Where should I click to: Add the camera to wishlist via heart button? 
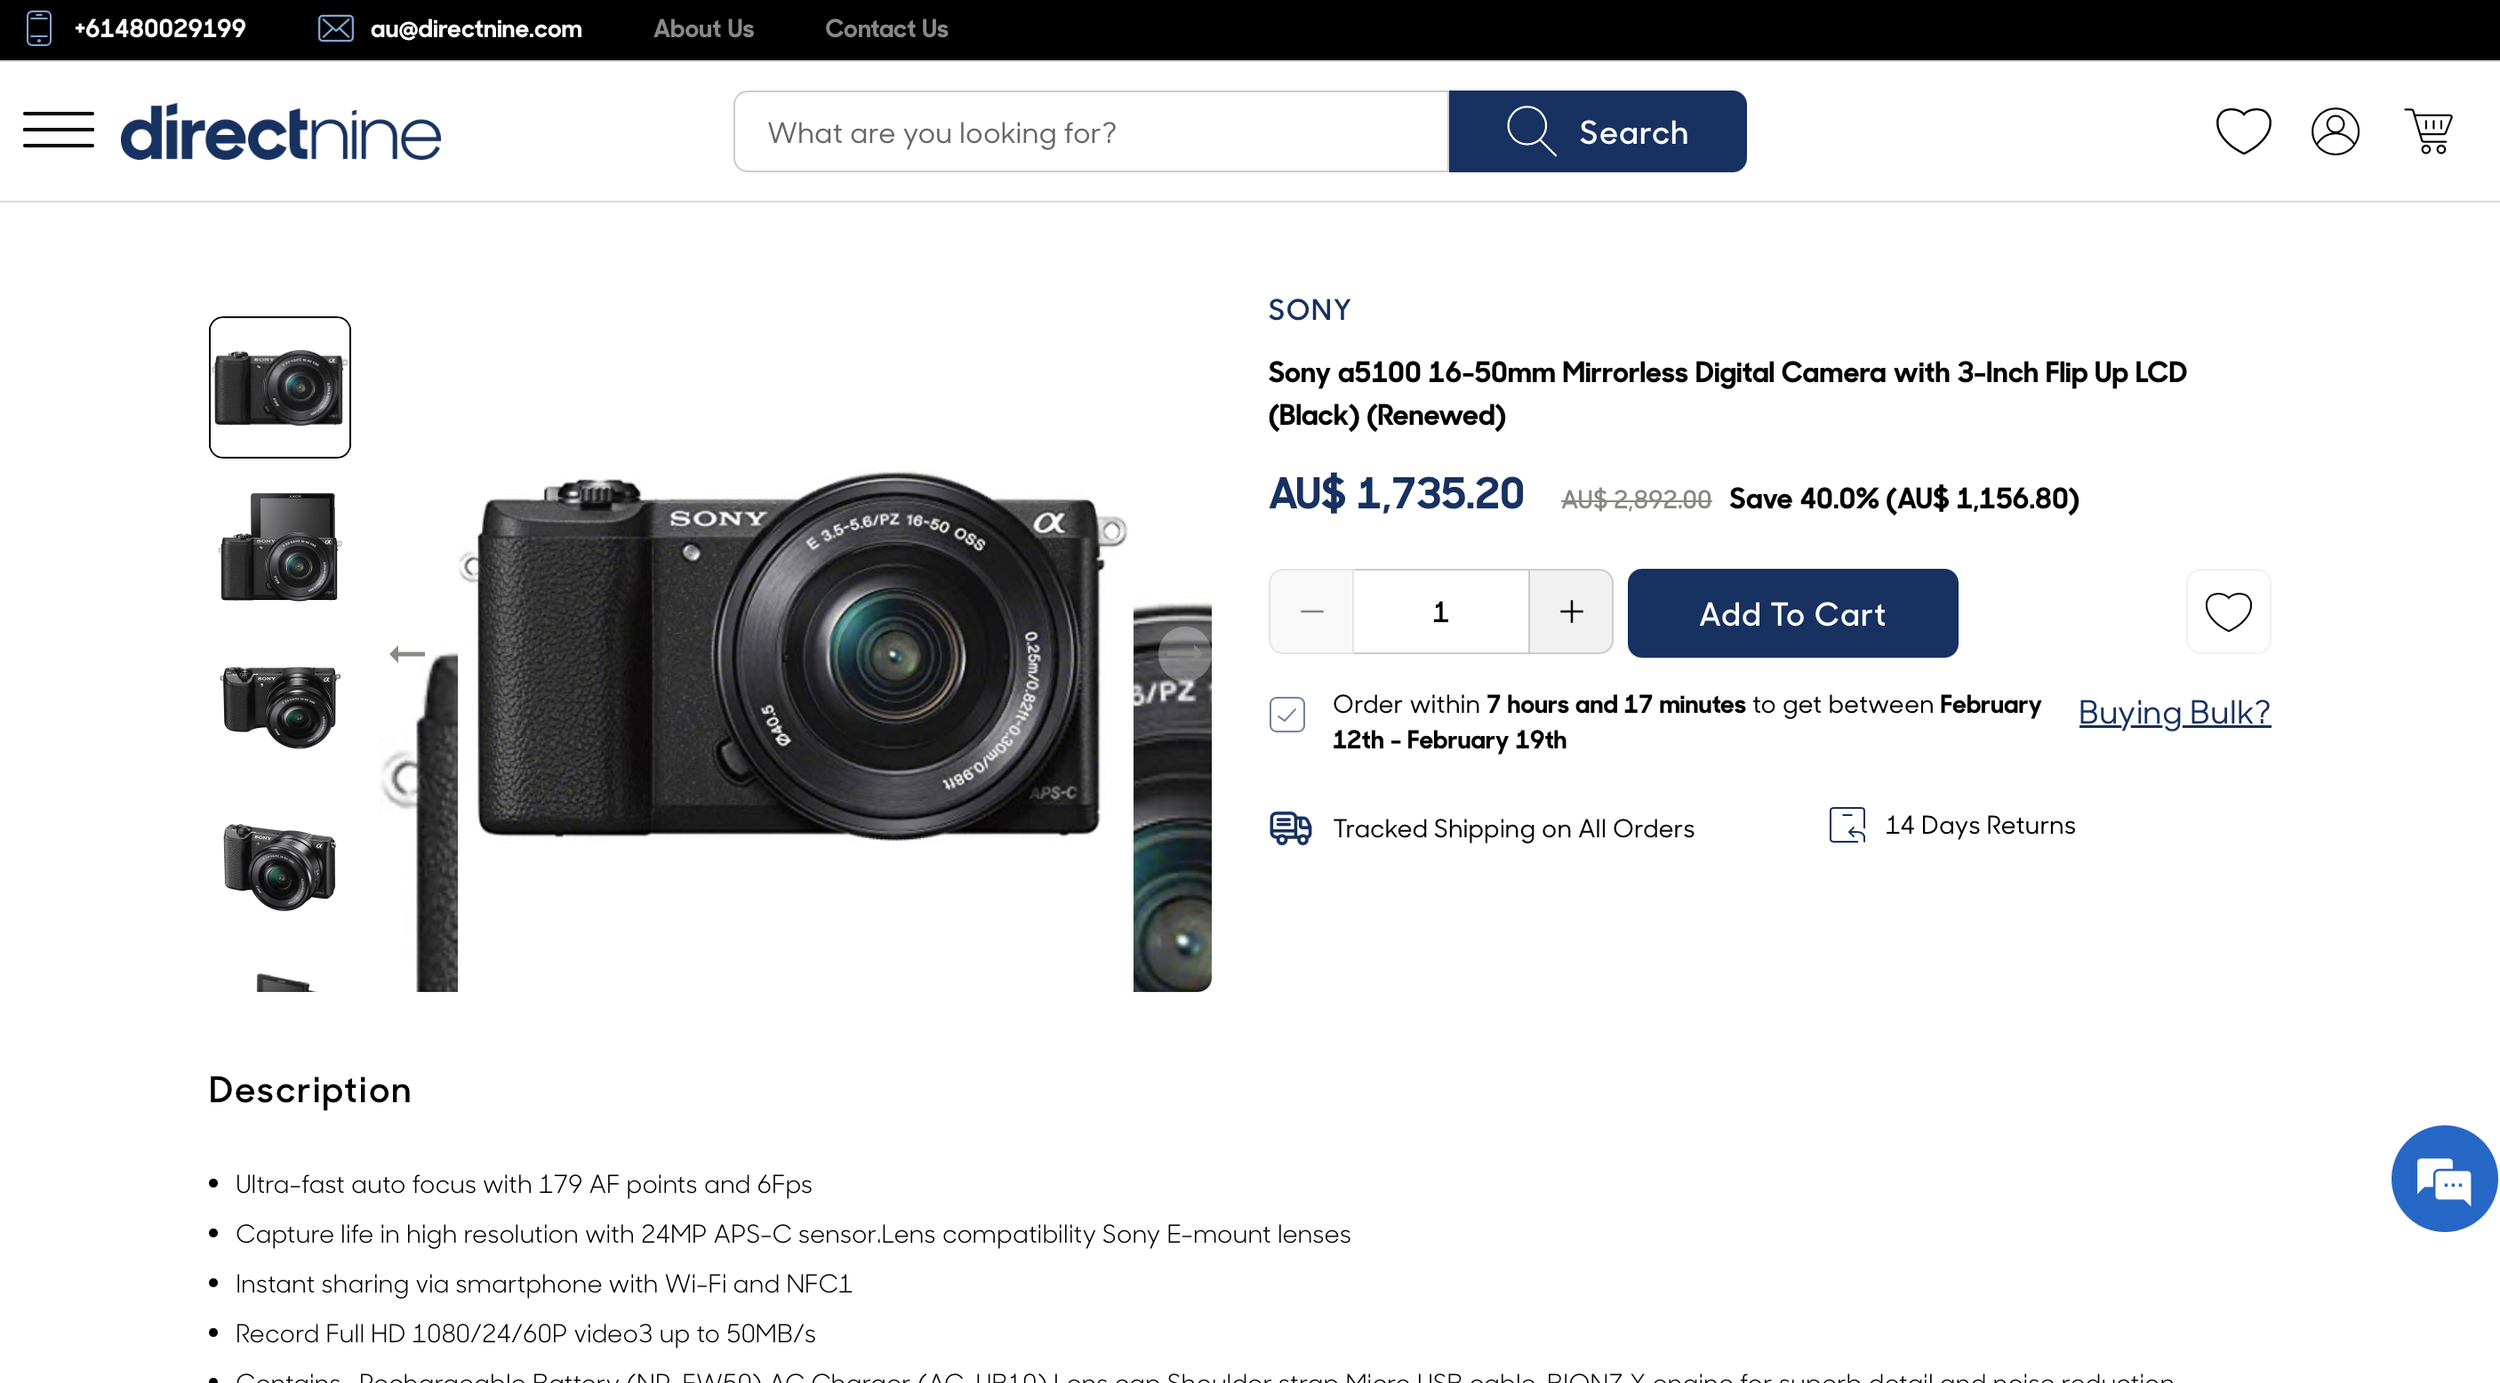click(2228, 611)
